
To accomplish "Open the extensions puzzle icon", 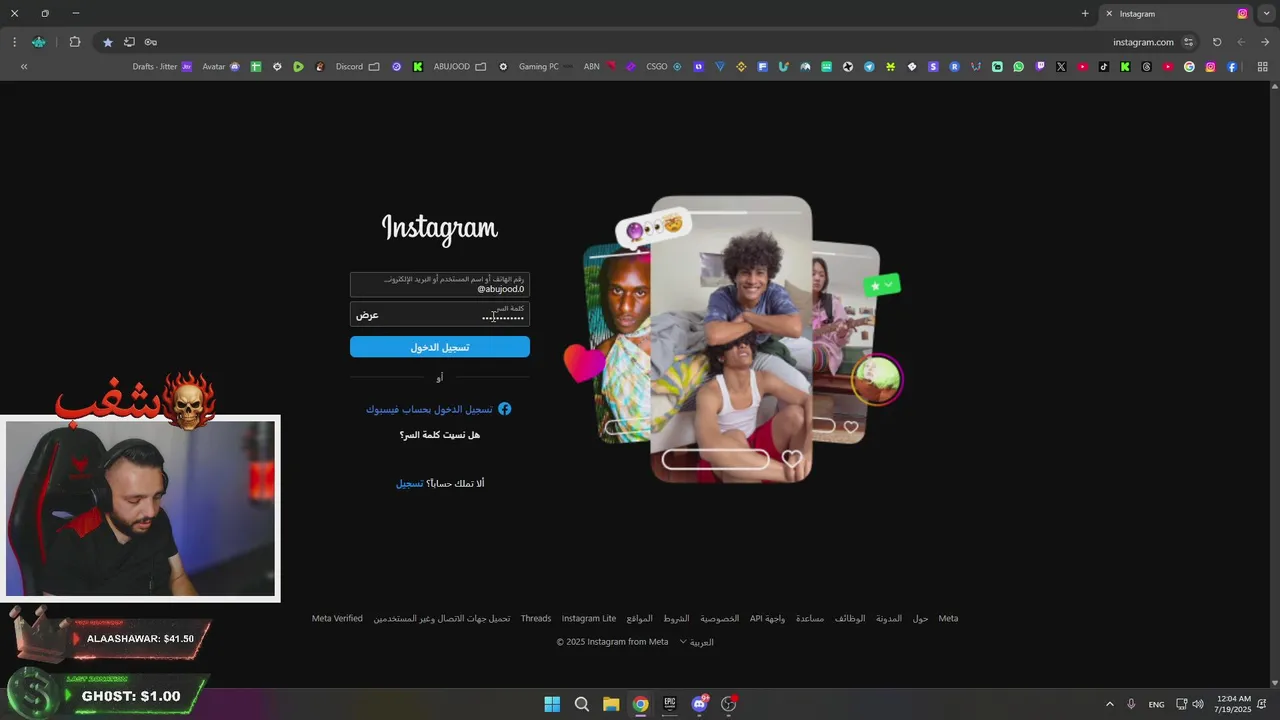I will (75, 42).
